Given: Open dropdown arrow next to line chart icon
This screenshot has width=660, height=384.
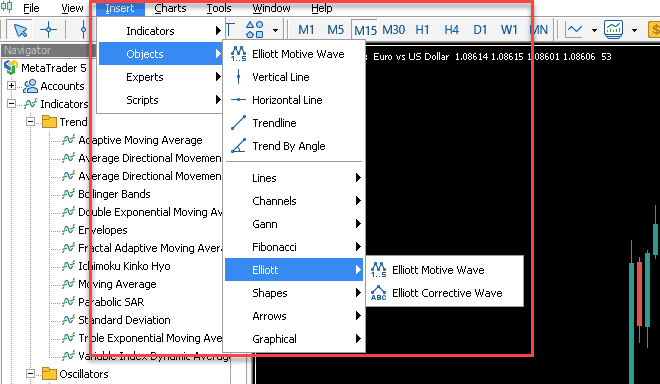Looking at the screenshot, I should point(594,30).
